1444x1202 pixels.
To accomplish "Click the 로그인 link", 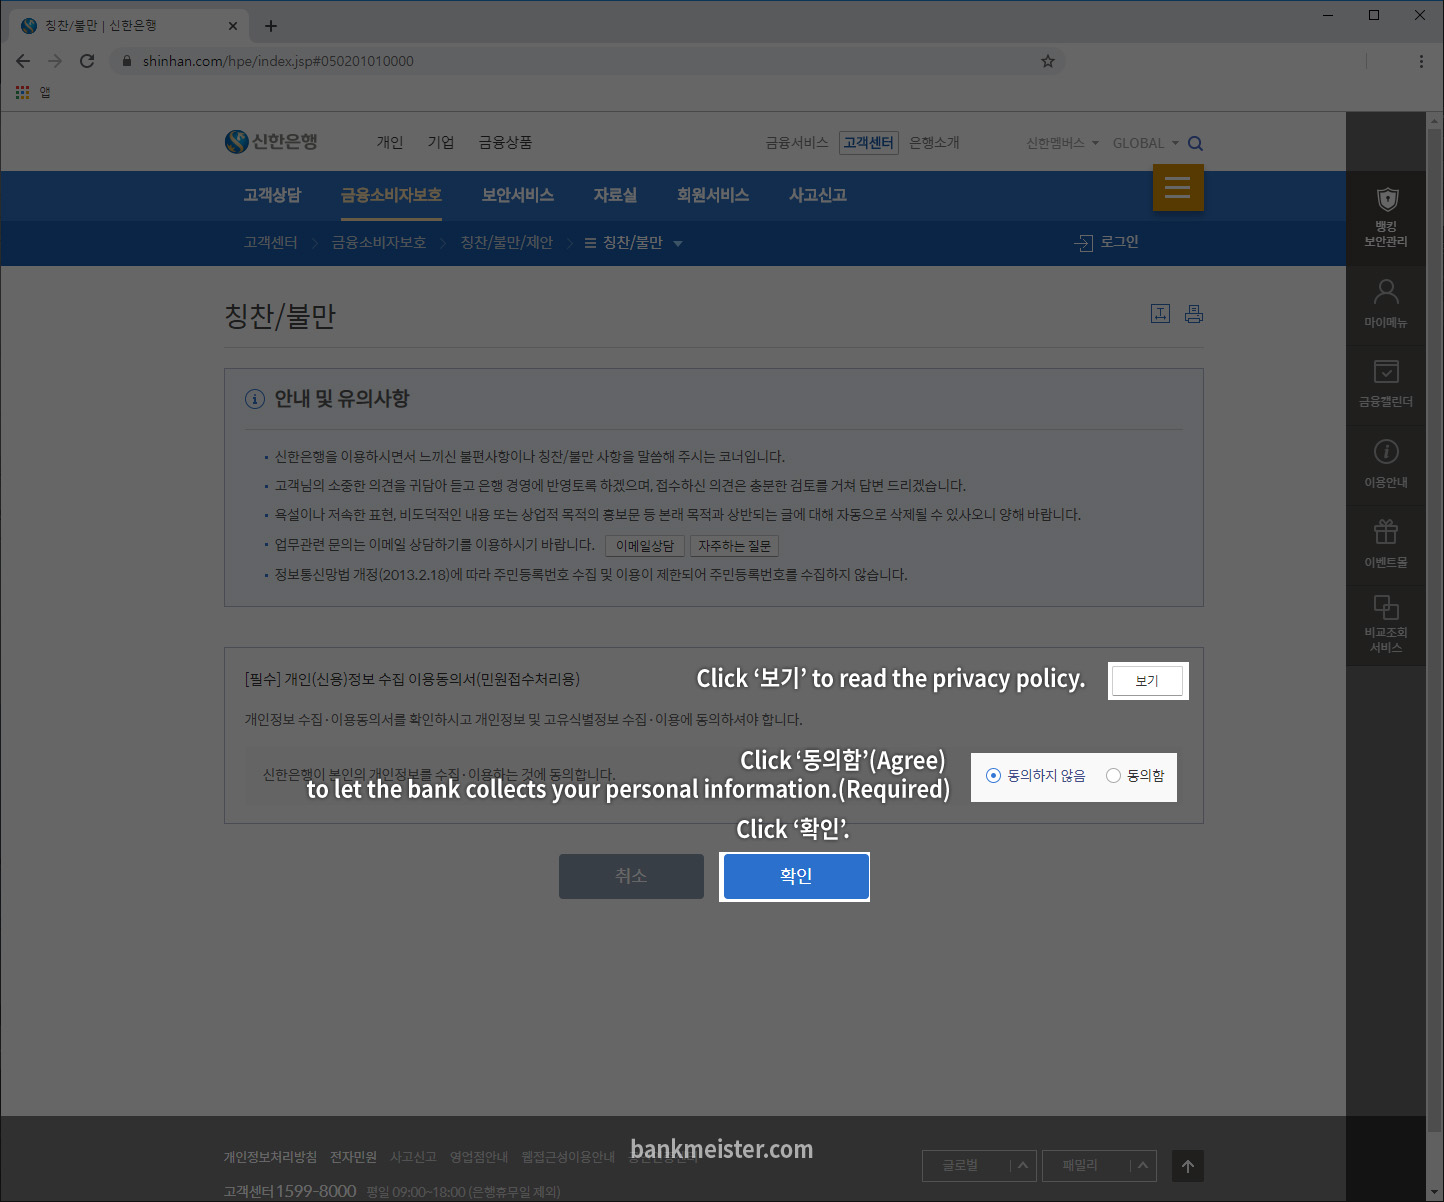I will 1119,242.
